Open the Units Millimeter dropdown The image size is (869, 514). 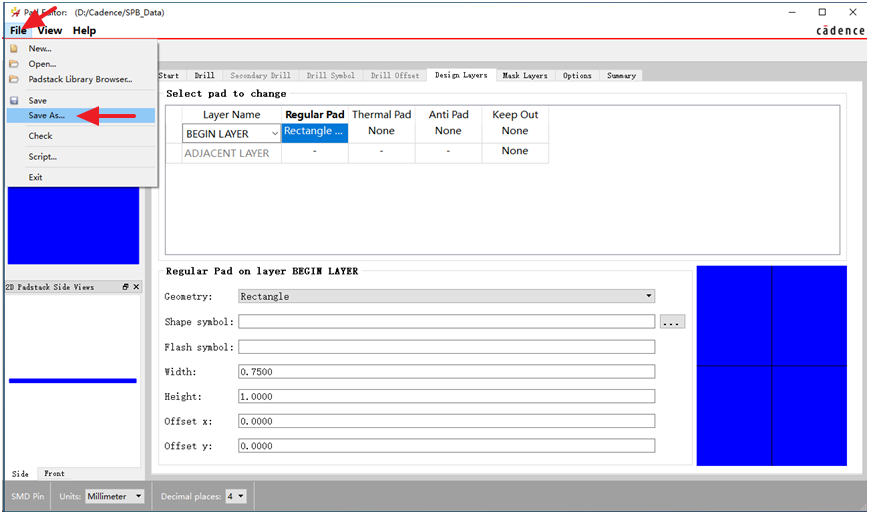(115, 496)
